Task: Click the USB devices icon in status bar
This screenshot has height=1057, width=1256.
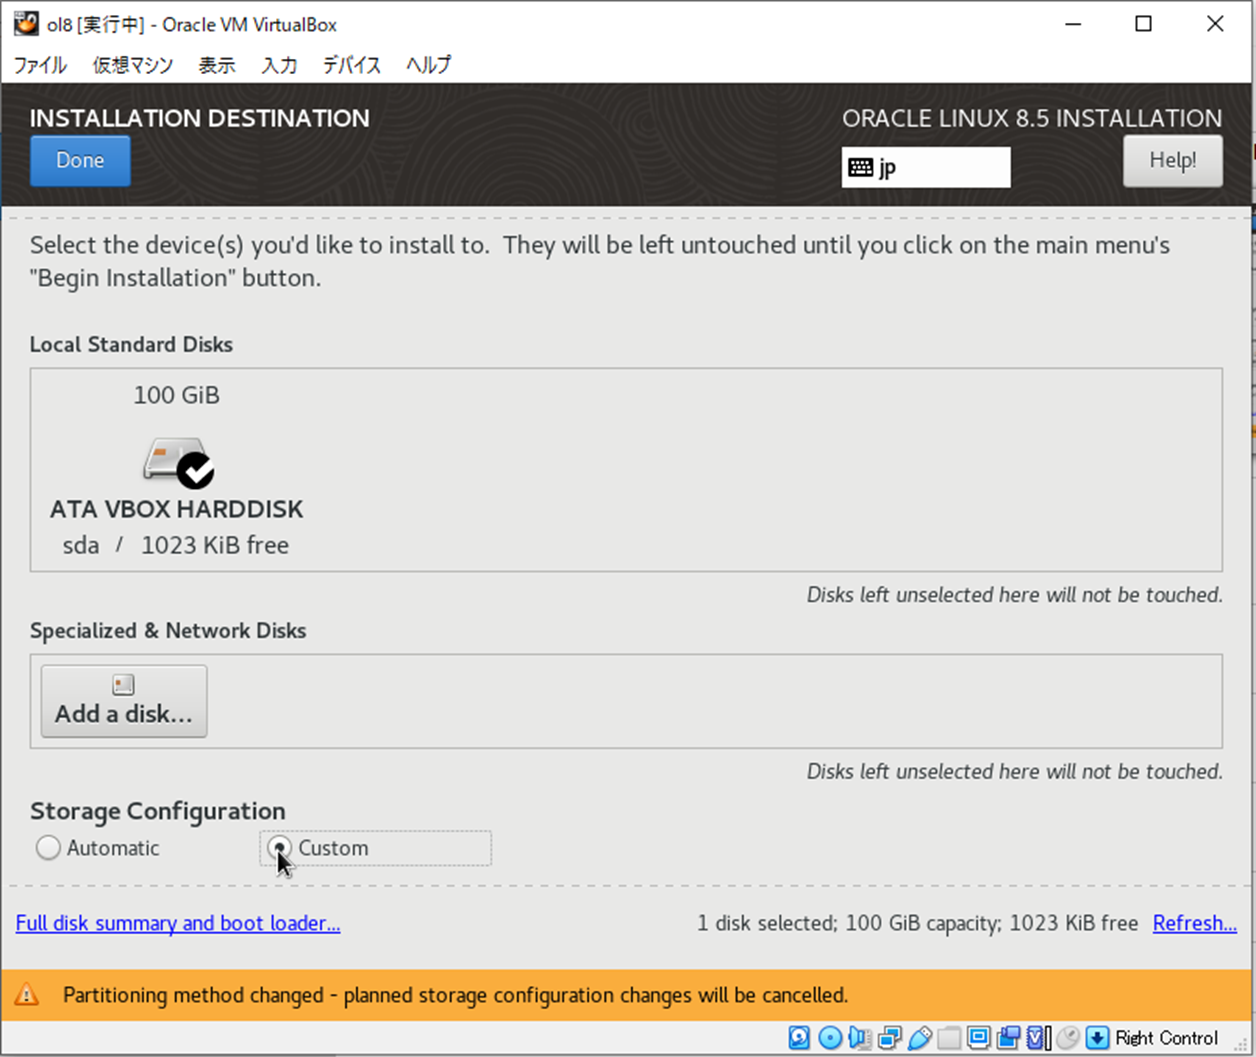Action: [x=919, y=1038]
